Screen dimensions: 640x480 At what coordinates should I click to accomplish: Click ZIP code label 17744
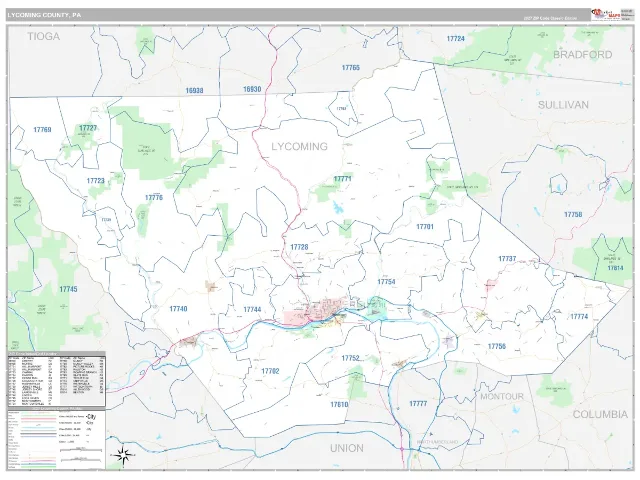click(252, 309)
